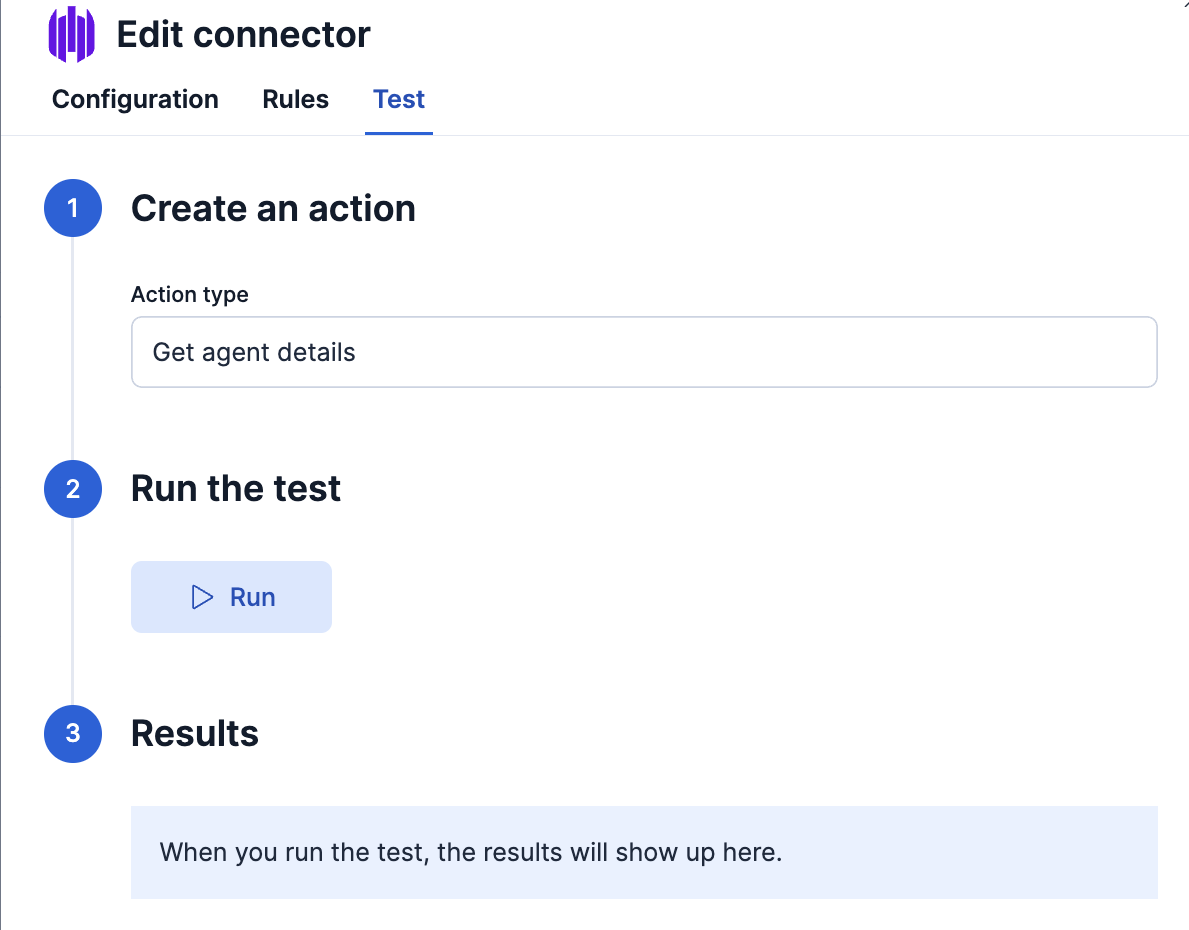Run the connector test
1189x930 pixels.
click(x=231, y=596)
